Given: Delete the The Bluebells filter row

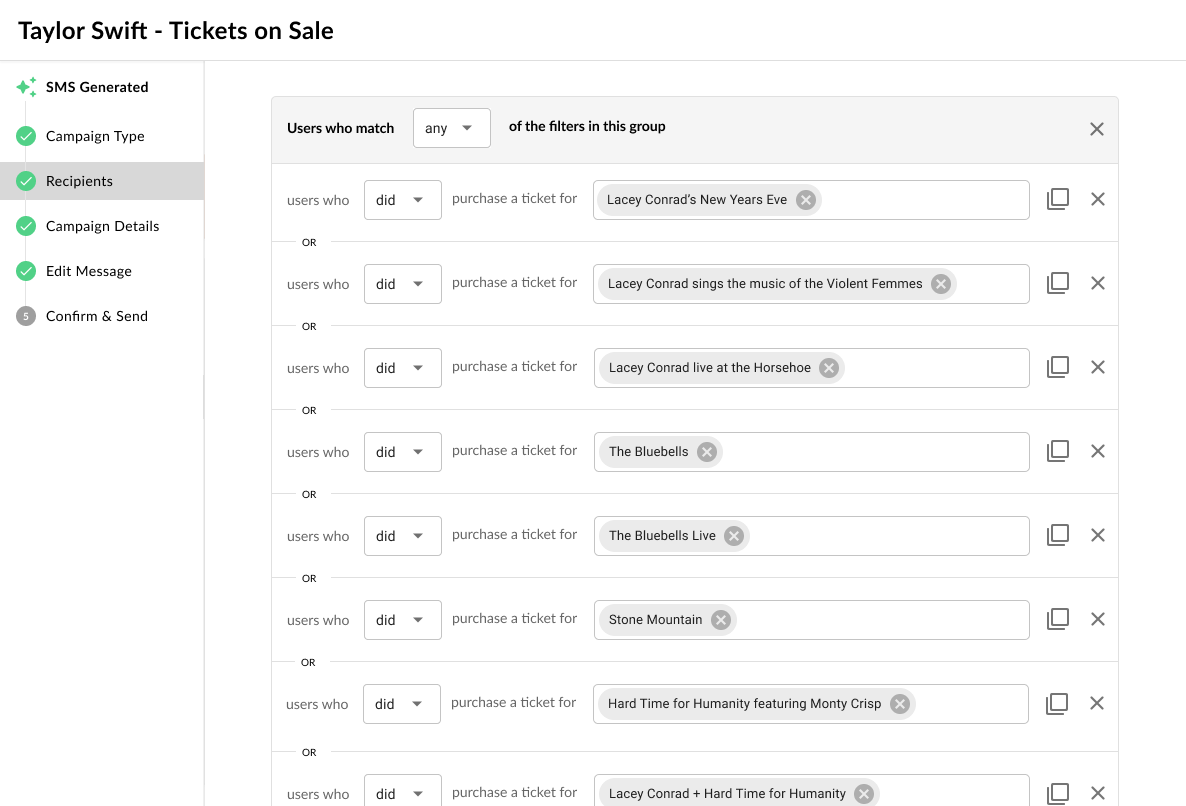Looking at the screenshot, I should pos(1098,451).
